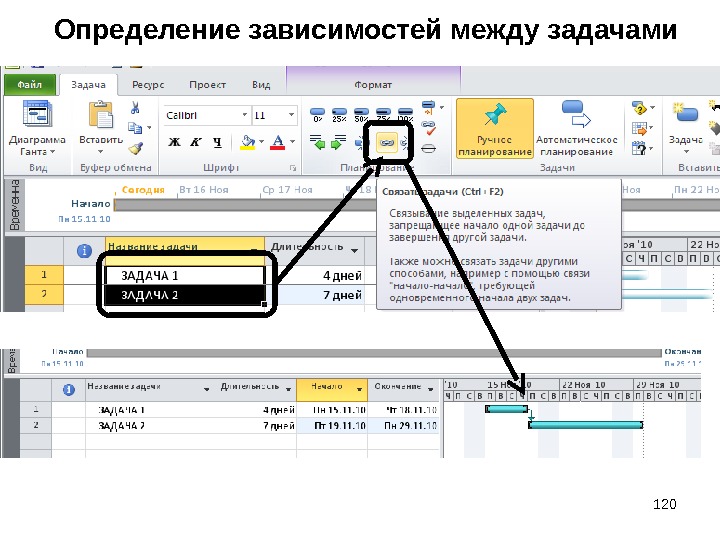
Task: Toggle Ручное планирование mode
Action: coord(495,129)
